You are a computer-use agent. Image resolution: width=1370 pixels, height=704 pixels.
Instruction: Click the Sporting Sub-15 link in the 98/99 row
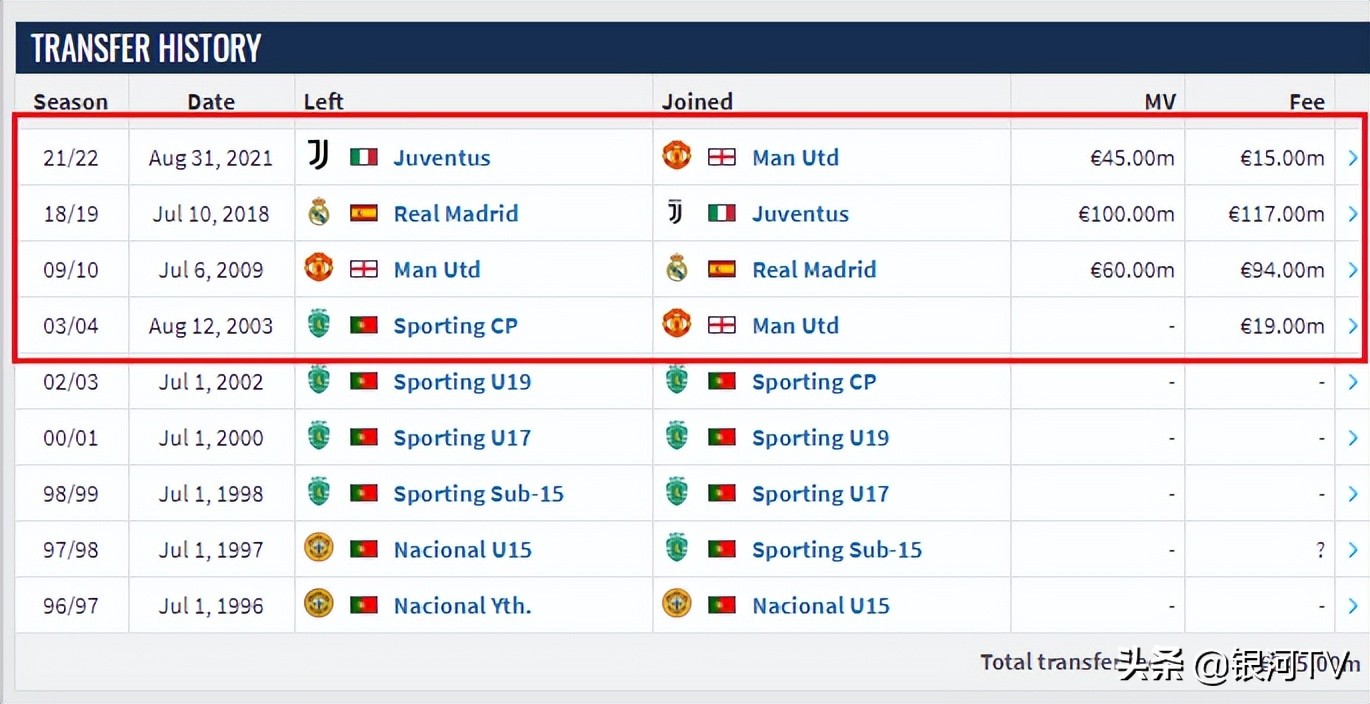point(478,493)
